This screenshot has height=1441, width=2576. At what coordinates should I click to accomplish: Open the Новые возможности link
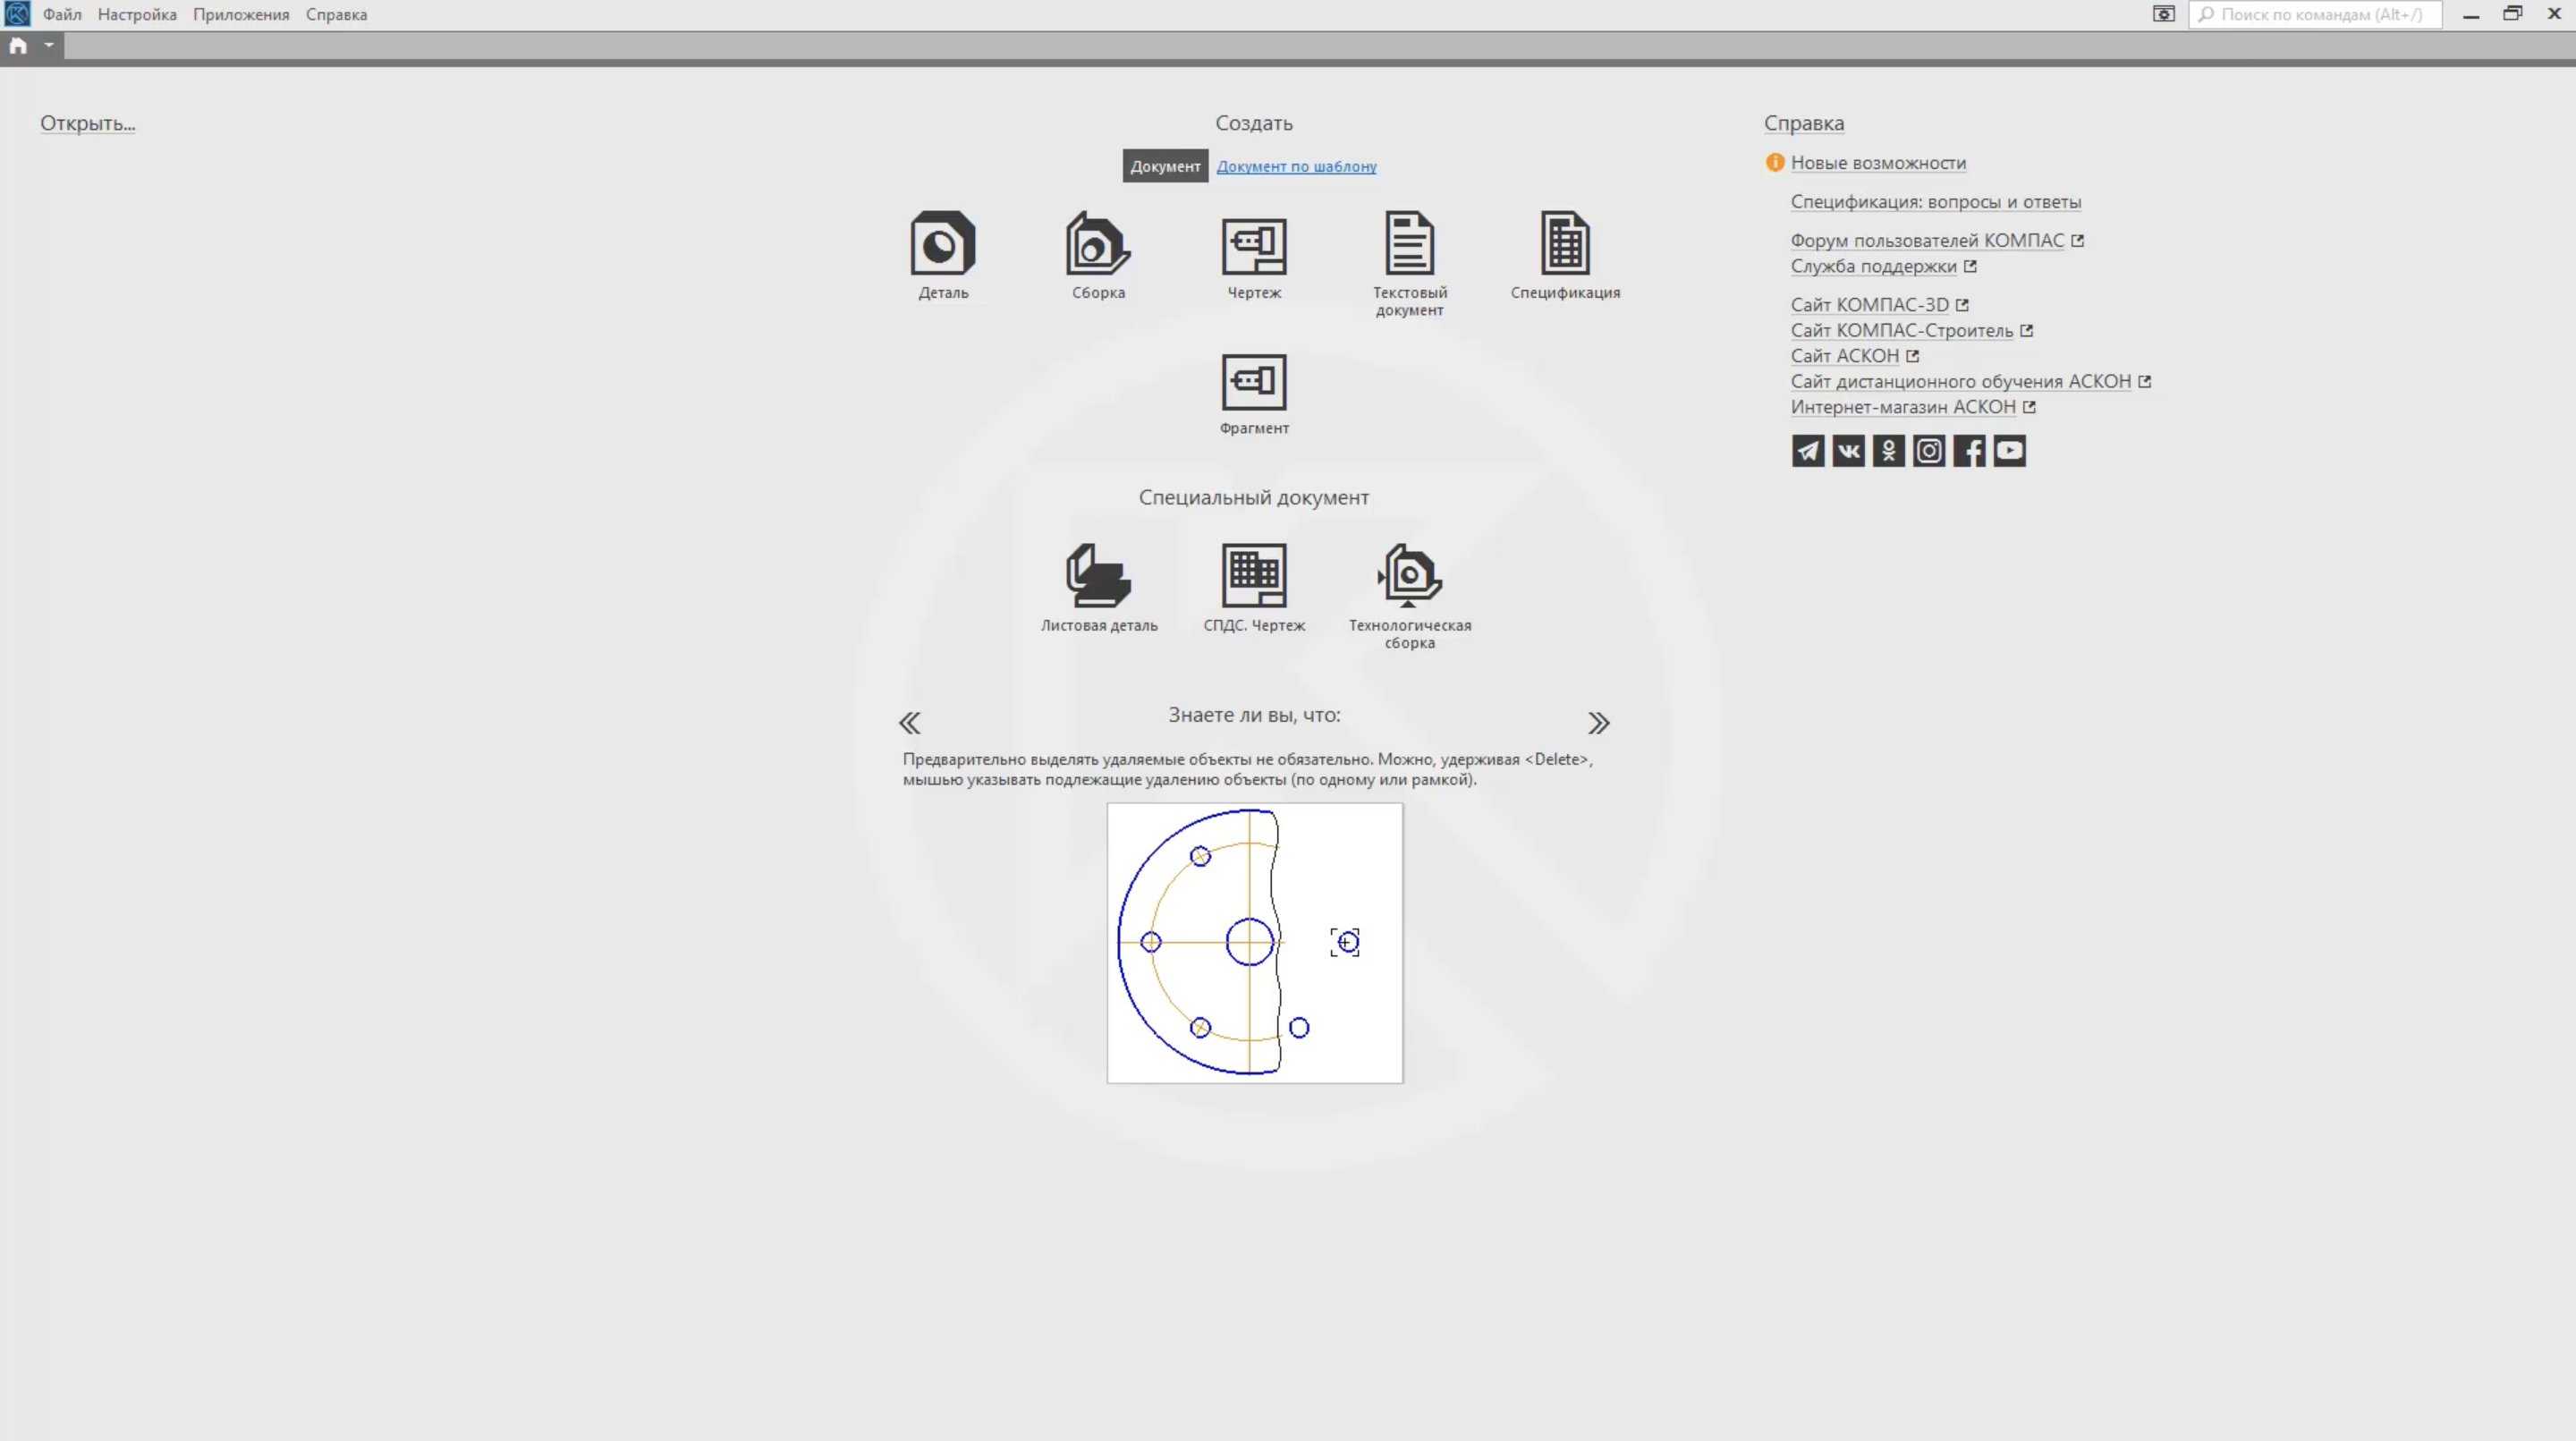click(1878, 163)
